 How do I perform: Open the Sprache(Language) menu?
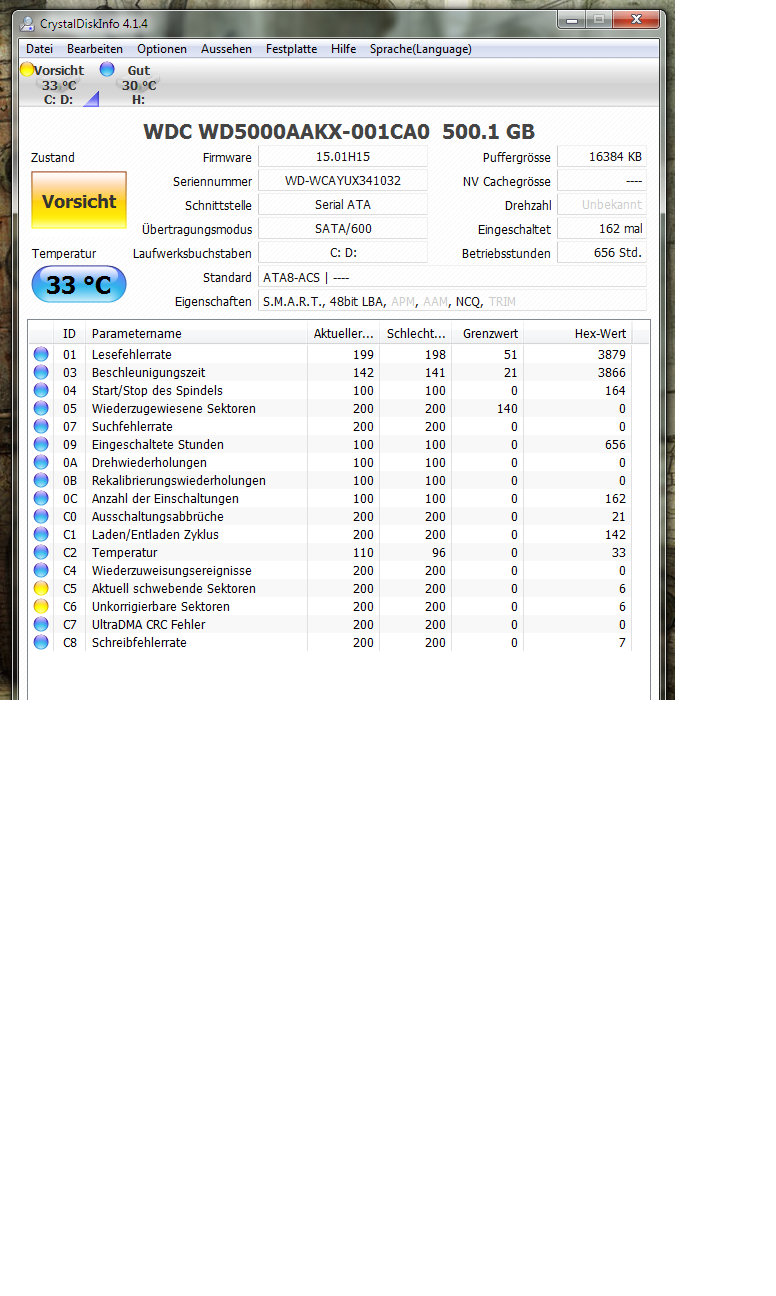coord(420,49)
